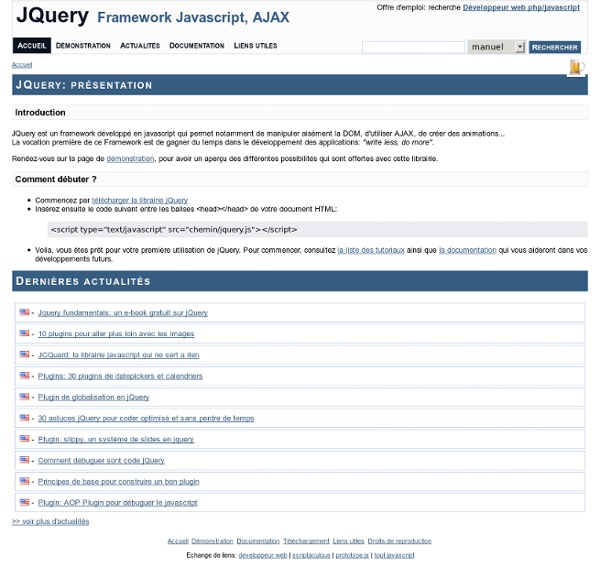Click the footer Documentation link
Image resolution: width=600 pixels, height=565 pixels.
point(258,541)
